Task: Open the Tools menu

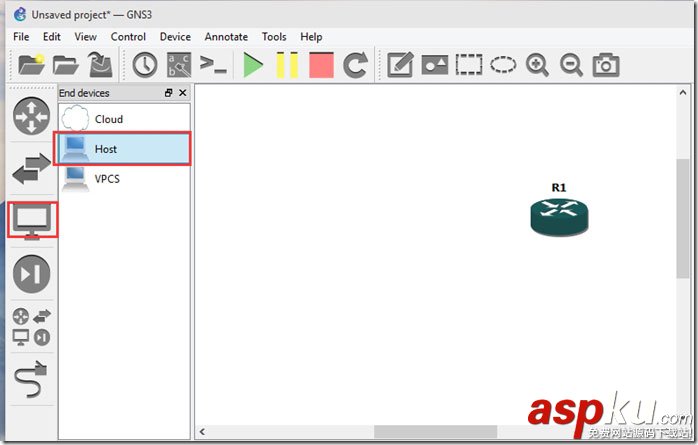Action: tap(274, 37)
